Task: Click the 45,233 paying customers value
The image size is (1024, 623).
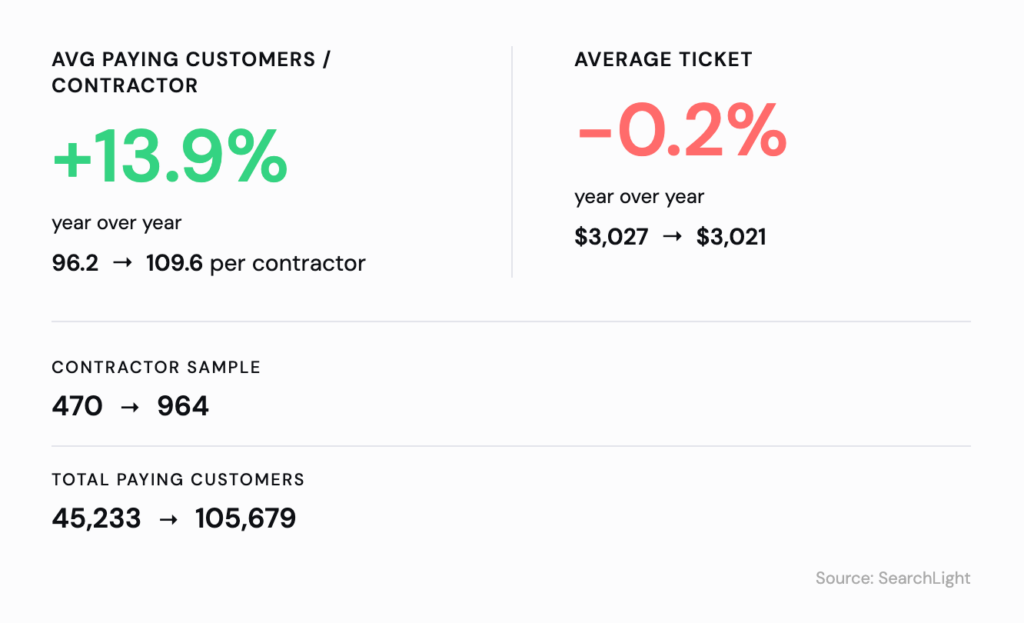Action: 96,519
